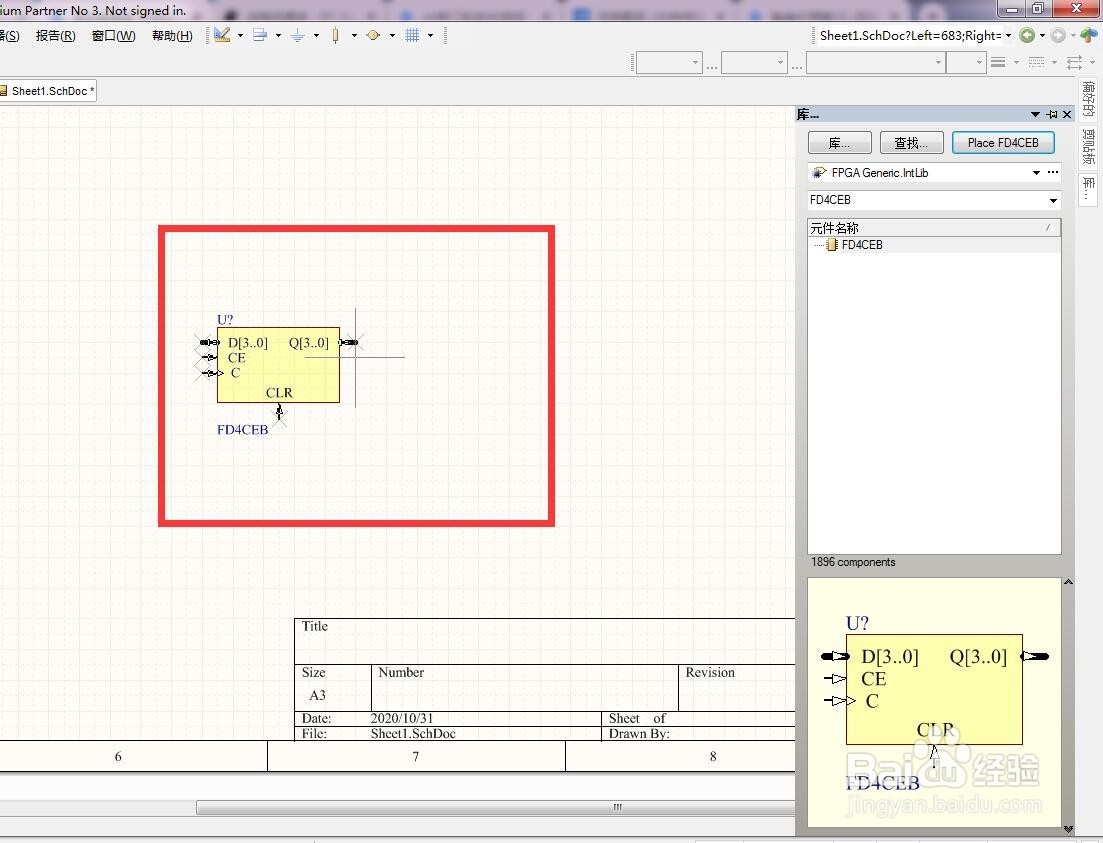The height and width of the screenshot is (843, 1103).
Task: Select the drawing utility tools icon
Action: 222,35
